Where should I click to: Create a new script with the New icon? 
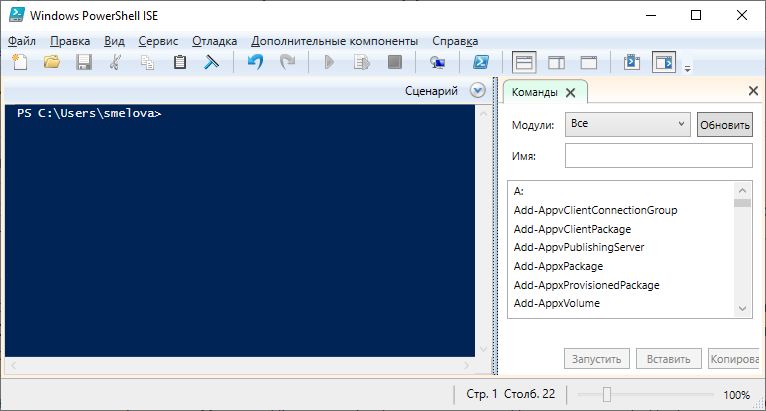20,63
